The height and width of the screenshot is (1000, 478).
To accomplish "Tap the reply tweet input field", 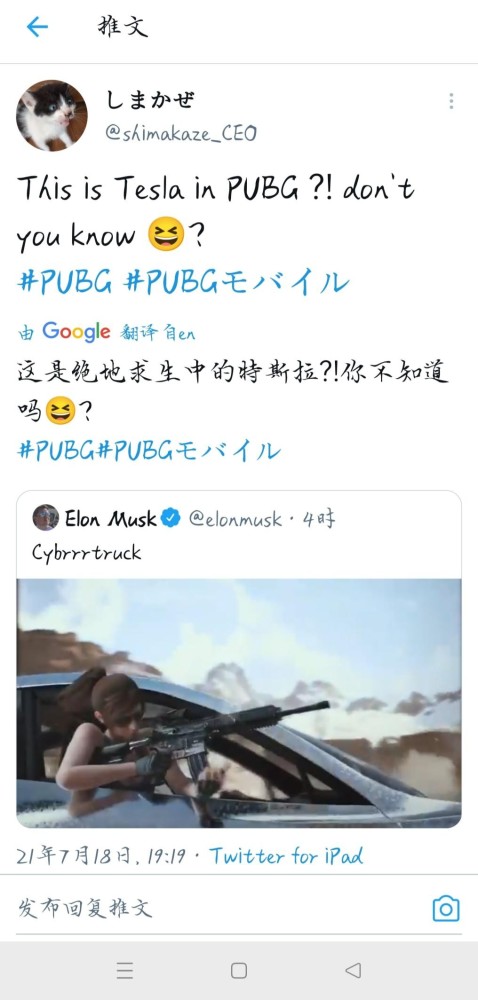I will [x=217, y=908].
